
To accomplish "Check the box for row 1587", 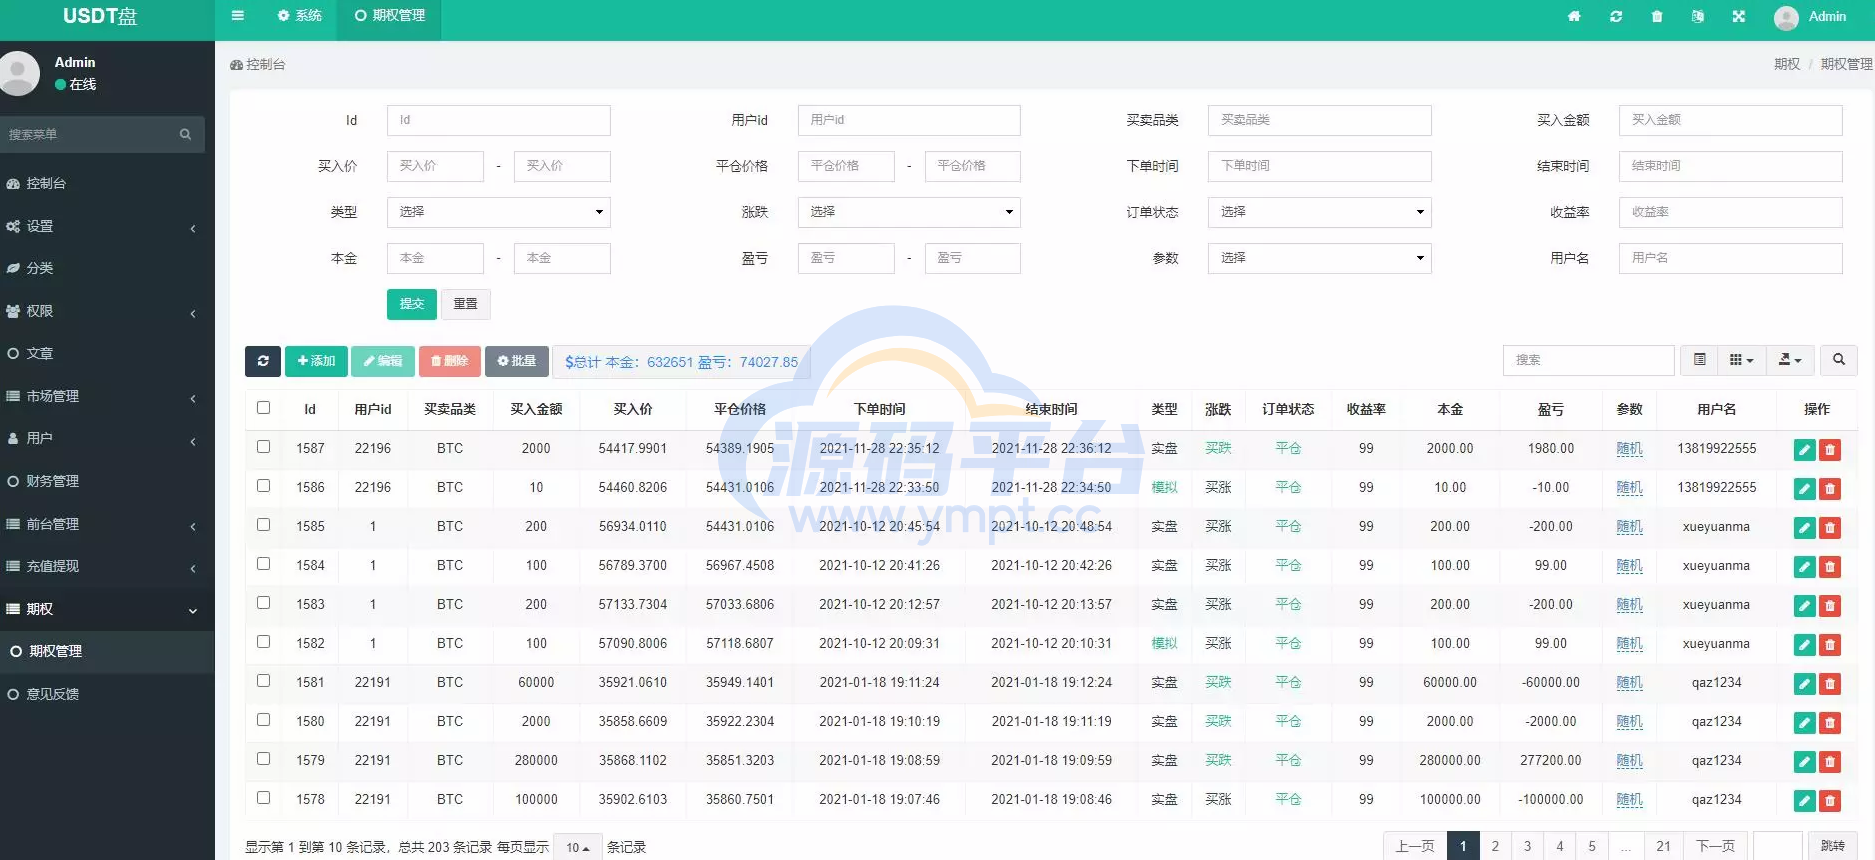I will [263, 446].
